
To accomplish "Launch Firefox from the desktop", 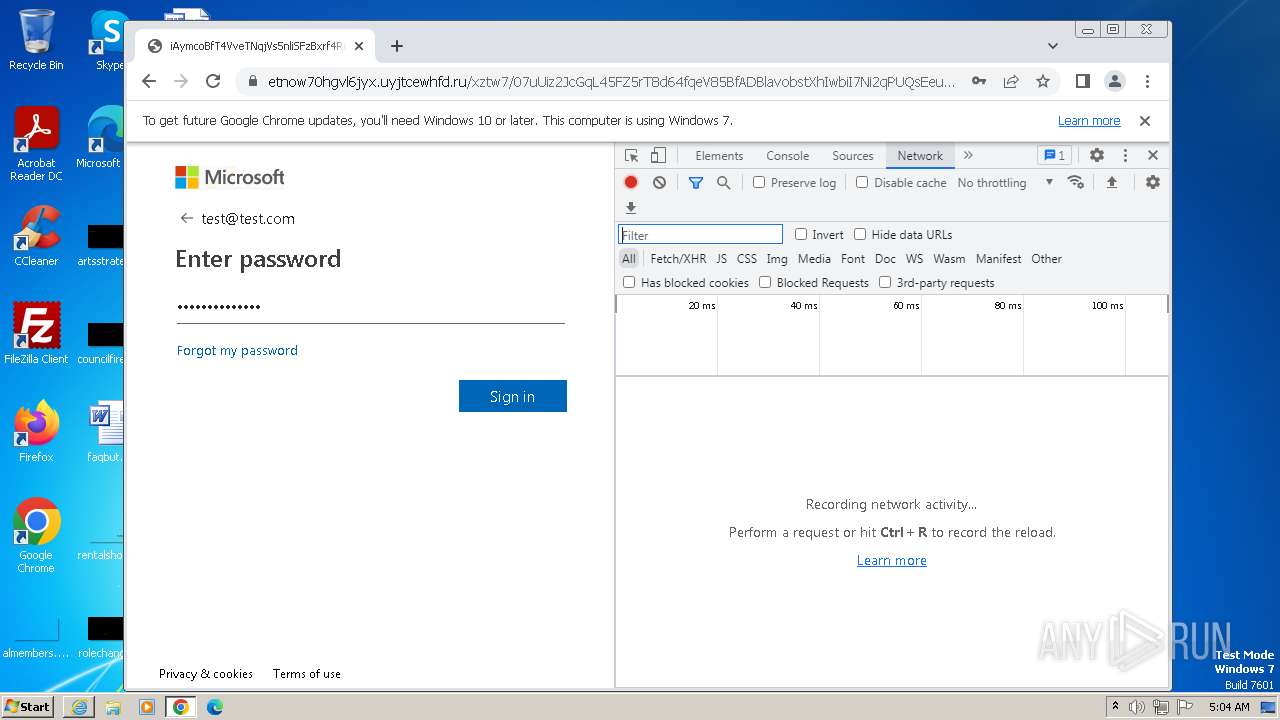I will pos(36,432).
